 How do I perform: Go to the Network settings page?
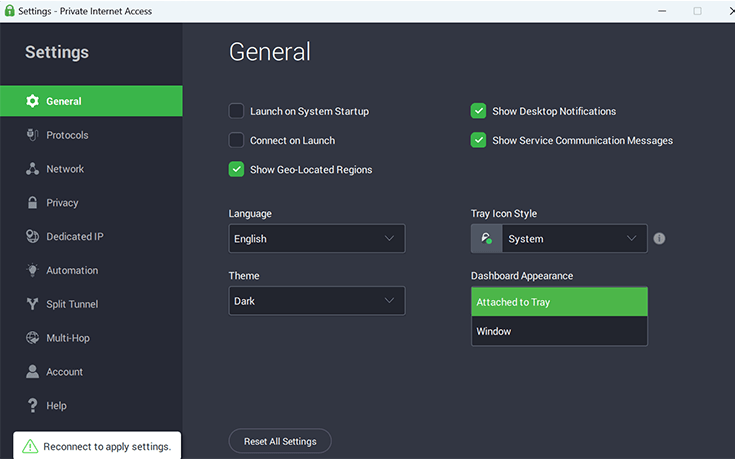coord(91,169)
